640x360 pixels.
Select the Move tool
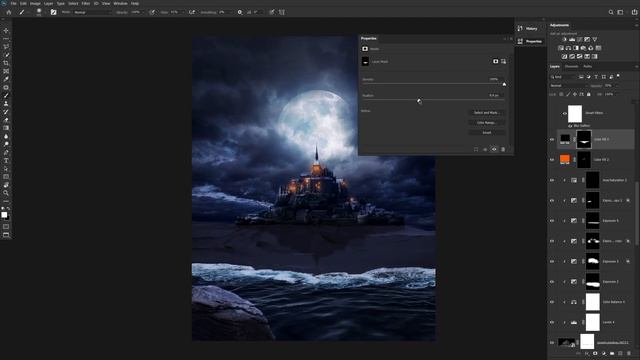pyautogui.click(x=6, y=31)
